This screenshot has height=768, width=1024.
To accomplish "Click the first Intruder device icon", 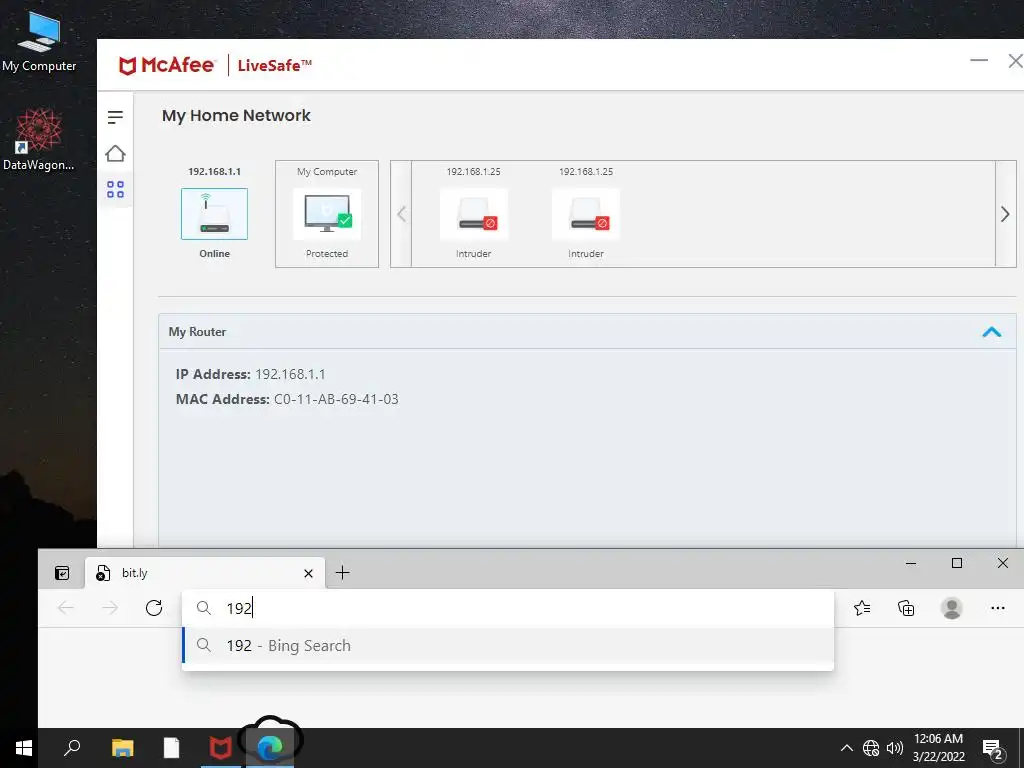I will 473,215.
